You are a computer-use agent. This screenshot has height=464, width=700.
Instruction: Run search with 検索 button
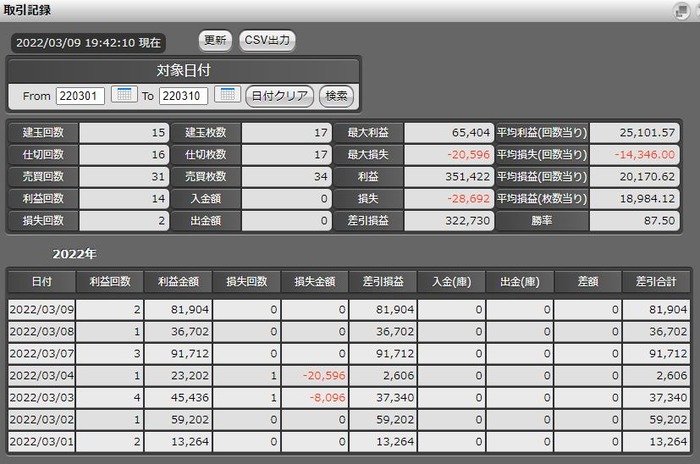[x=336, y=96]
